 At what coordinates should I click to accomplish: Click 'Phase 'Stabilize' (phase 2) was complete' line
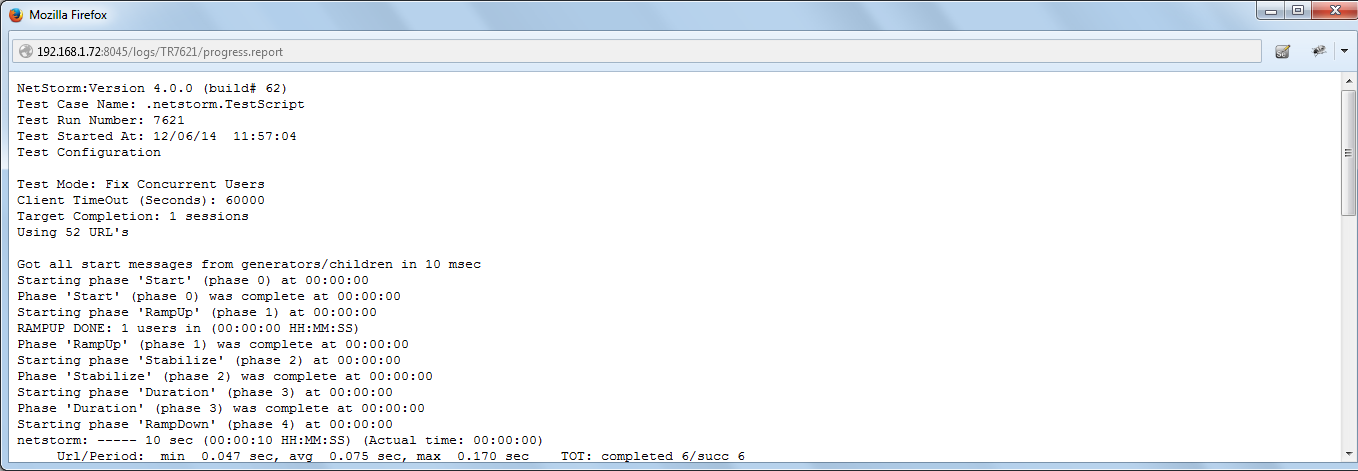[225, 376]
